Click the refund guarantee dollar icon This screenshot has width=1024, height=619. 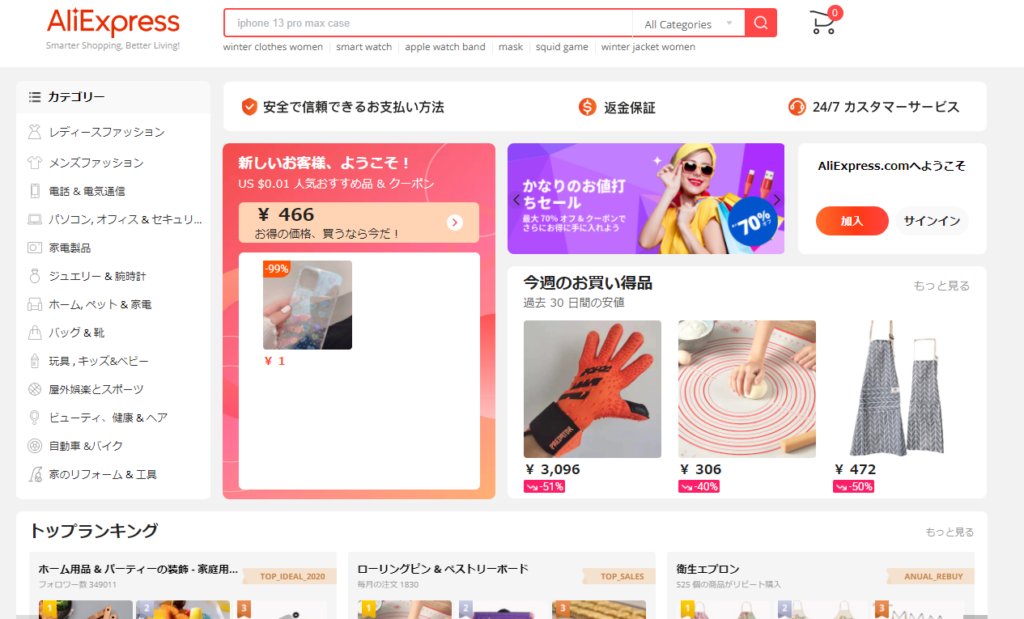[587, 106]
